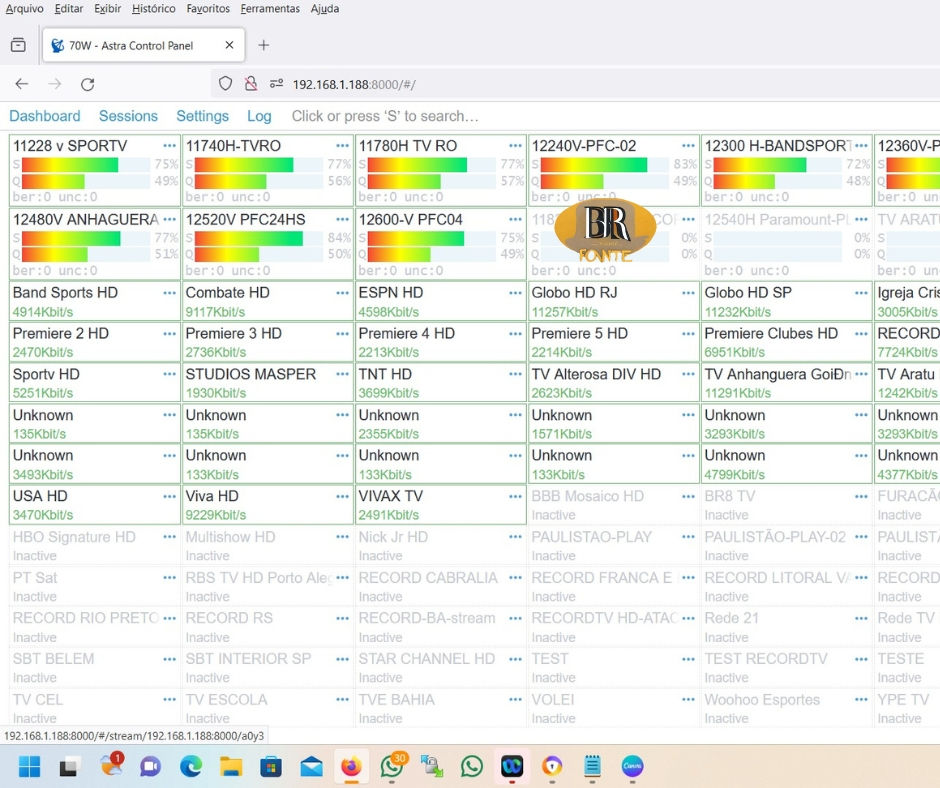Image resolution: width=940 pixels, height=788 pixels.
Task: Open the Arquivo menu
Action: click(25, 8)
